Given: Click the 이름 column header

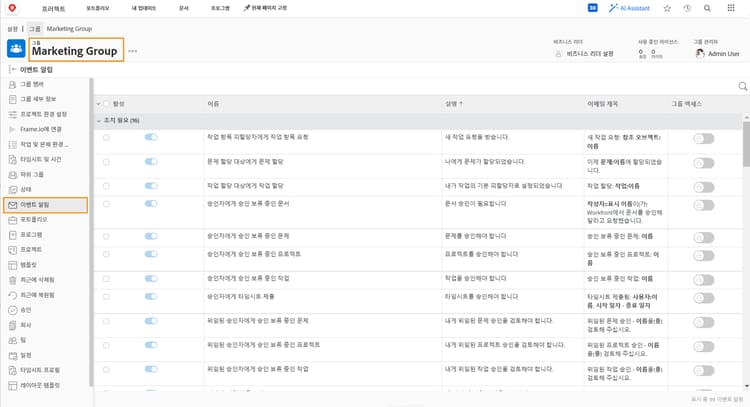Looking at the screenshot, I should [x=213, y=104].
